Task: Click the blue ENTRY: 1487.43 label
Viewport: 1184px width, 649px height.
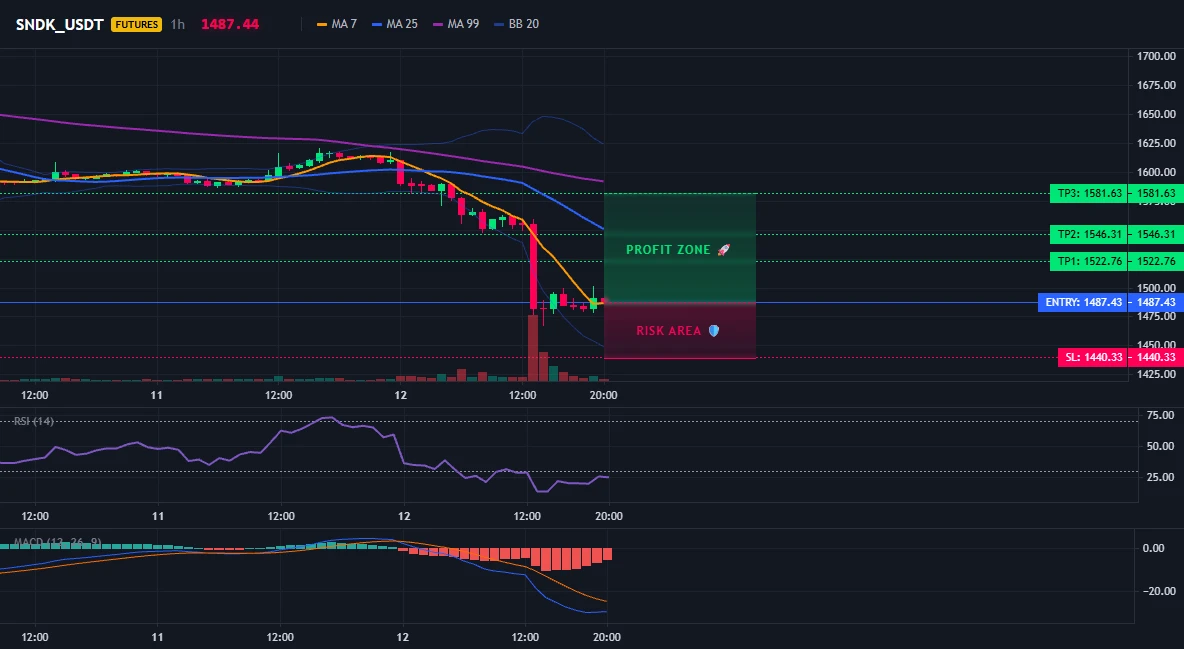Action: point(1083,302)
